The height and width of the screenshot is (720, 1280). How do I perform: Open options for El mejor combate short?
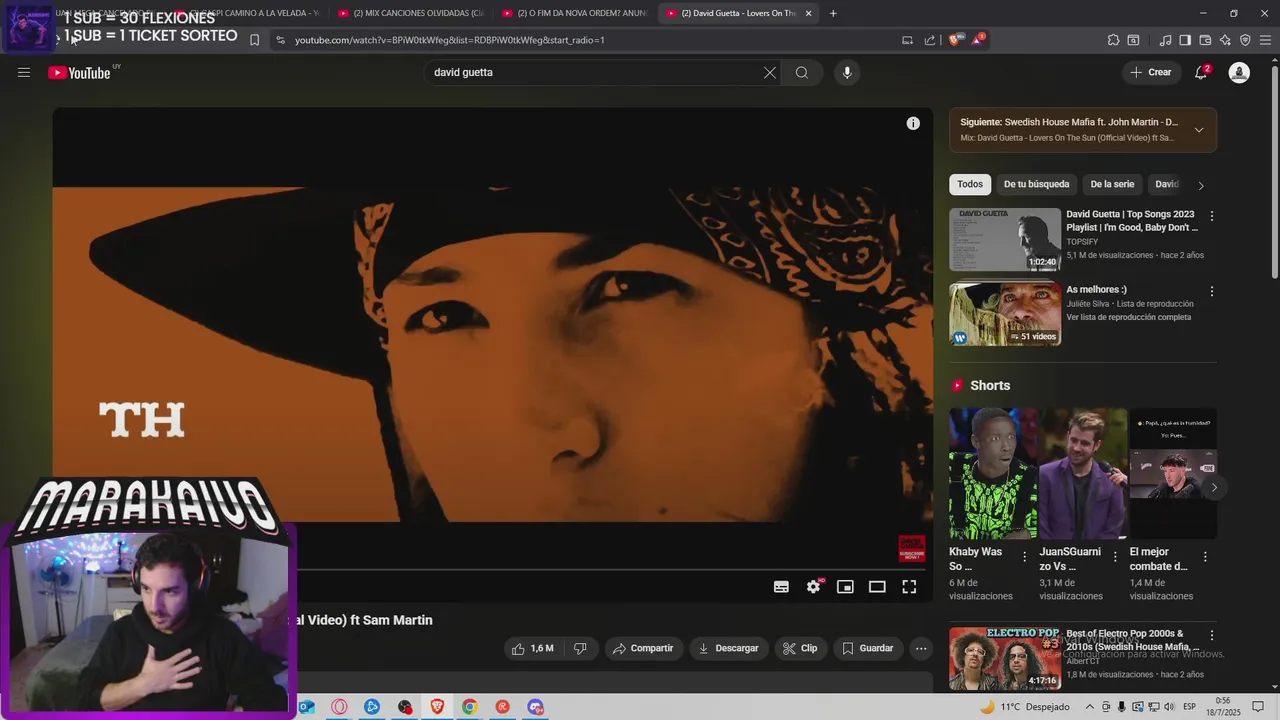[1205, 557]
